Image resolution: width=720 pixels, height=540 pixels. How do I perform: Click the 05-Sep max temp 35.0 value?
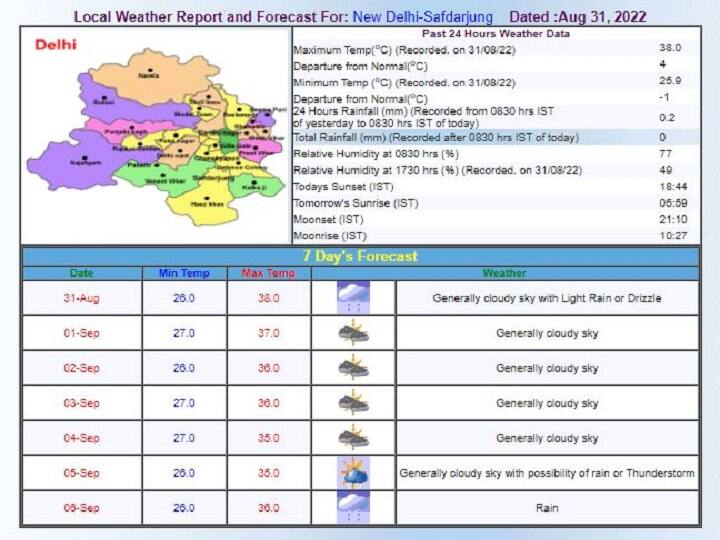pyautogui.click(x=269, y=472)
